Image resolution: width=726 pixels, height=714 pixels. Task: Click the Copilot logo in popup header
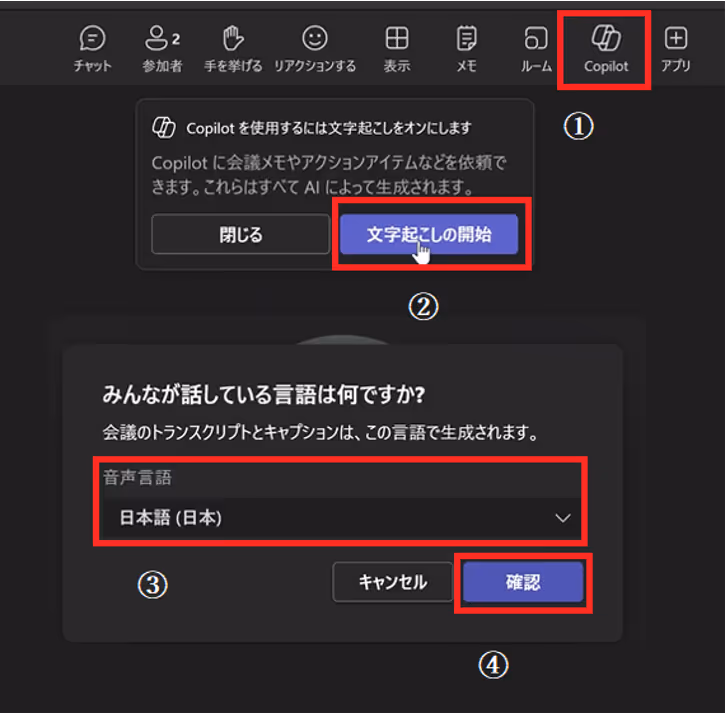[x=164, y=127]
